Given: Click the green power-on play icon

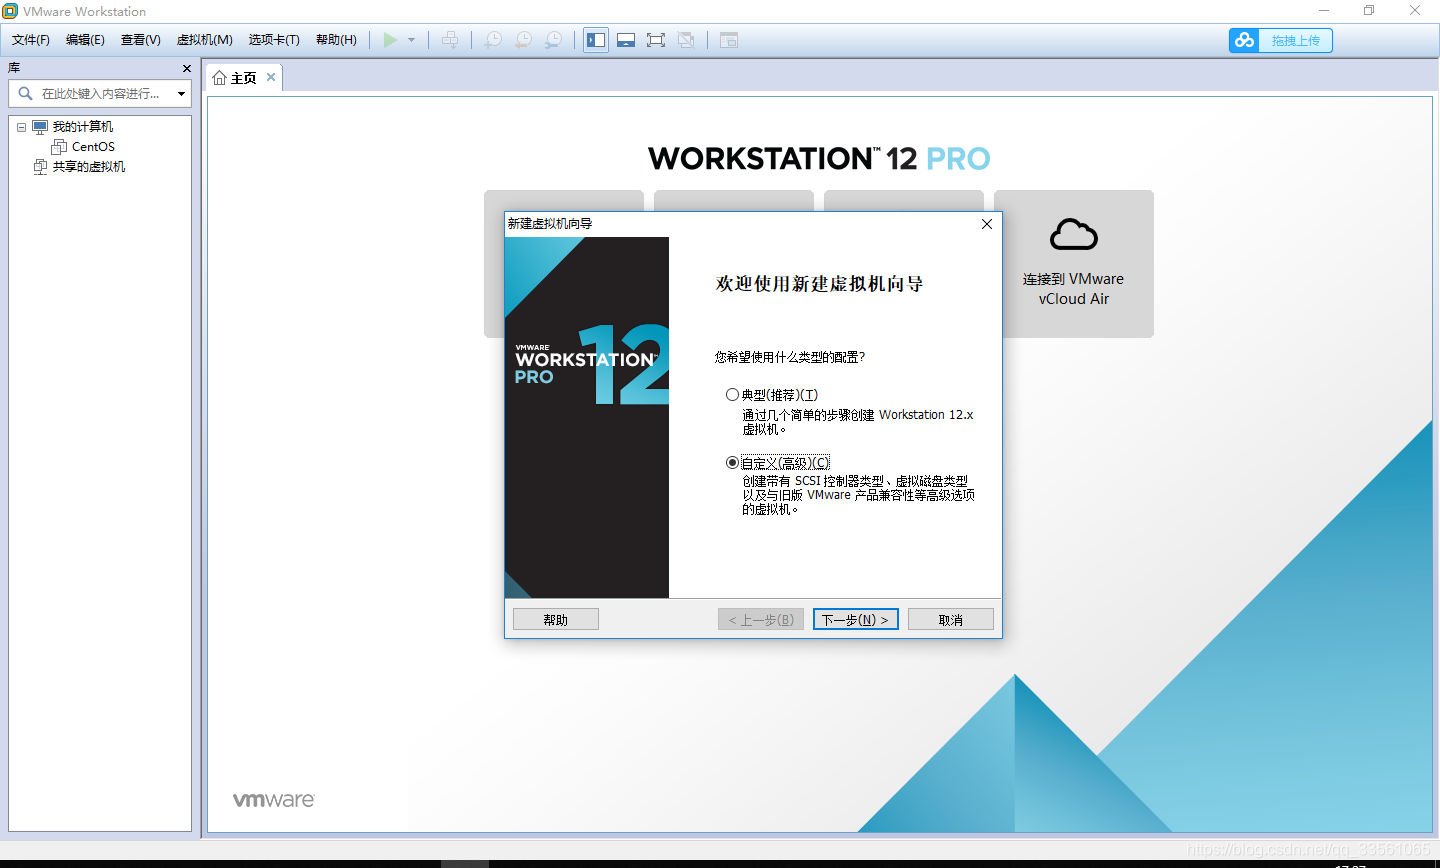Looking at the screenshot, I should coord(390,40).
